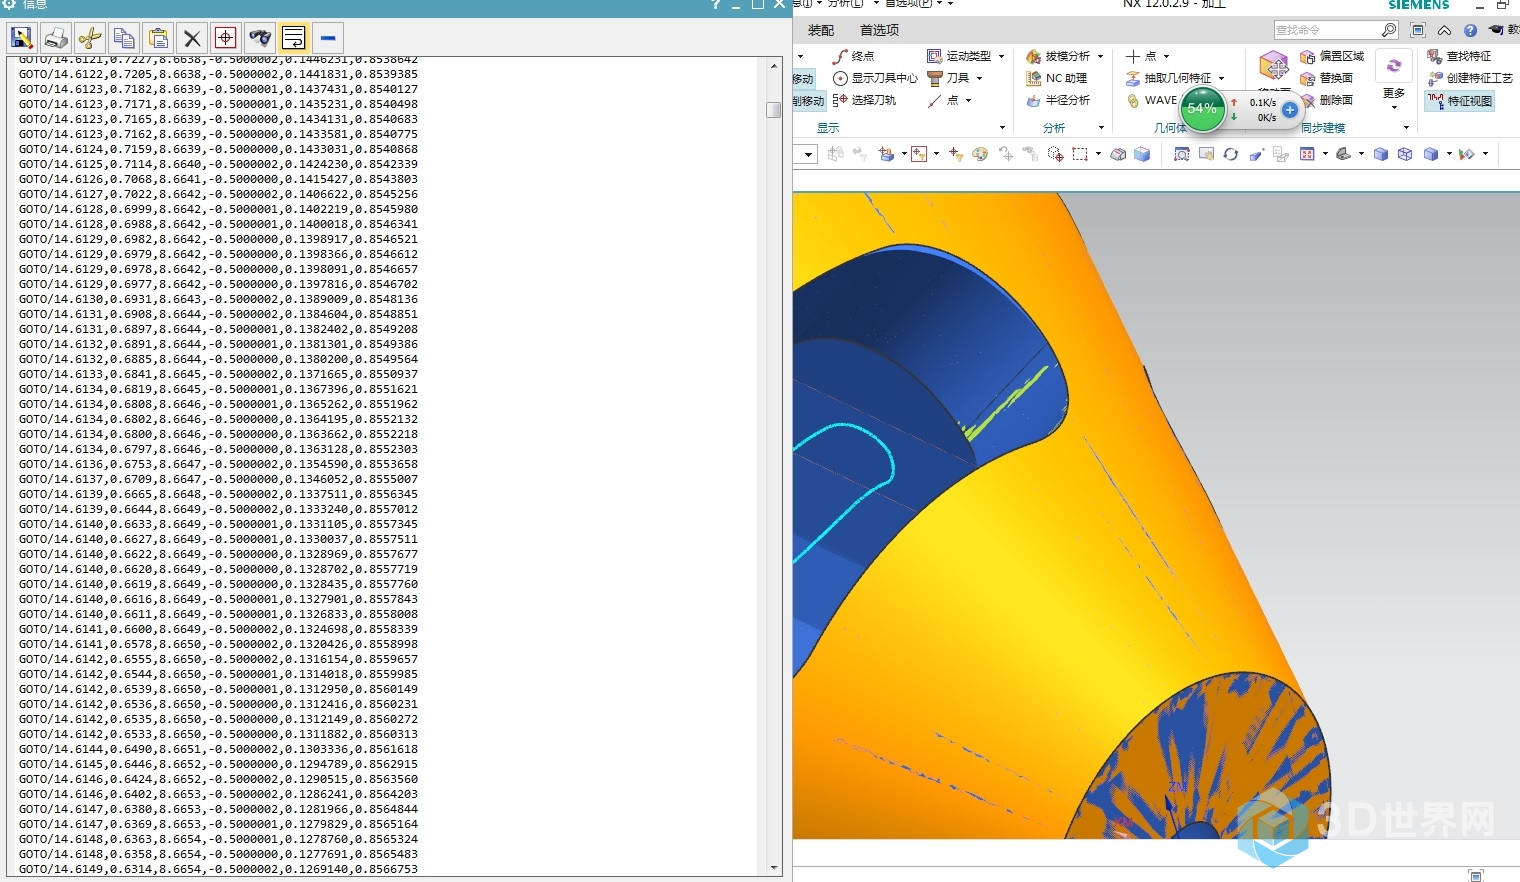This screenshot has width=1520, height=882.
Task: Click the blue minus icon in the Information toolbar
Action: point(328,39)
